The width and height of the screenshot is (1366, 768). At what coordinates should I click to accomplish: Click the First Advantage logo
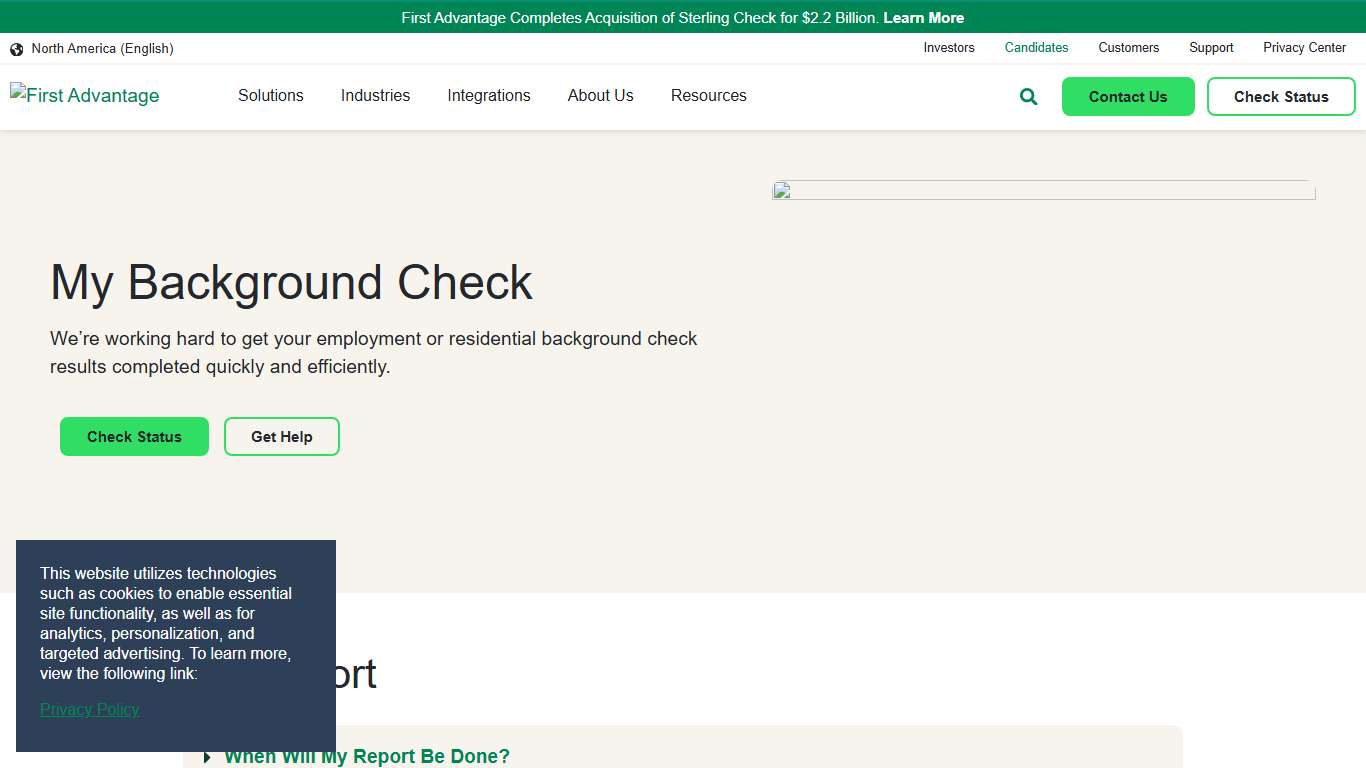coord(84,95)
